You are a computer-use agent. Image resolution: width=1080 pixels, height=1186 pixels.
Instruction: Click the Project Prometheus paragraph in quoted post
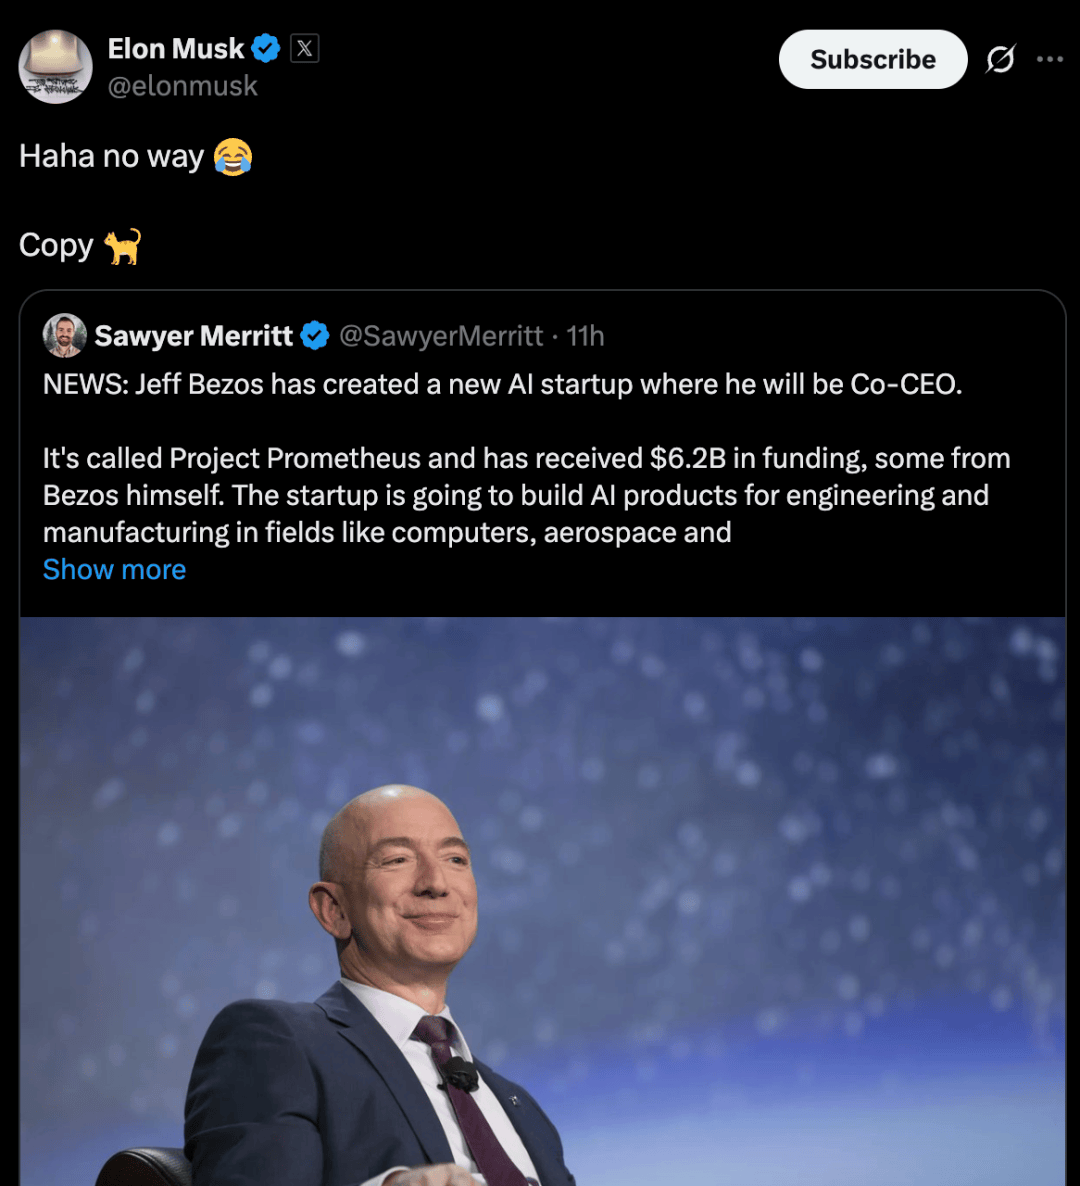point(526,495)
